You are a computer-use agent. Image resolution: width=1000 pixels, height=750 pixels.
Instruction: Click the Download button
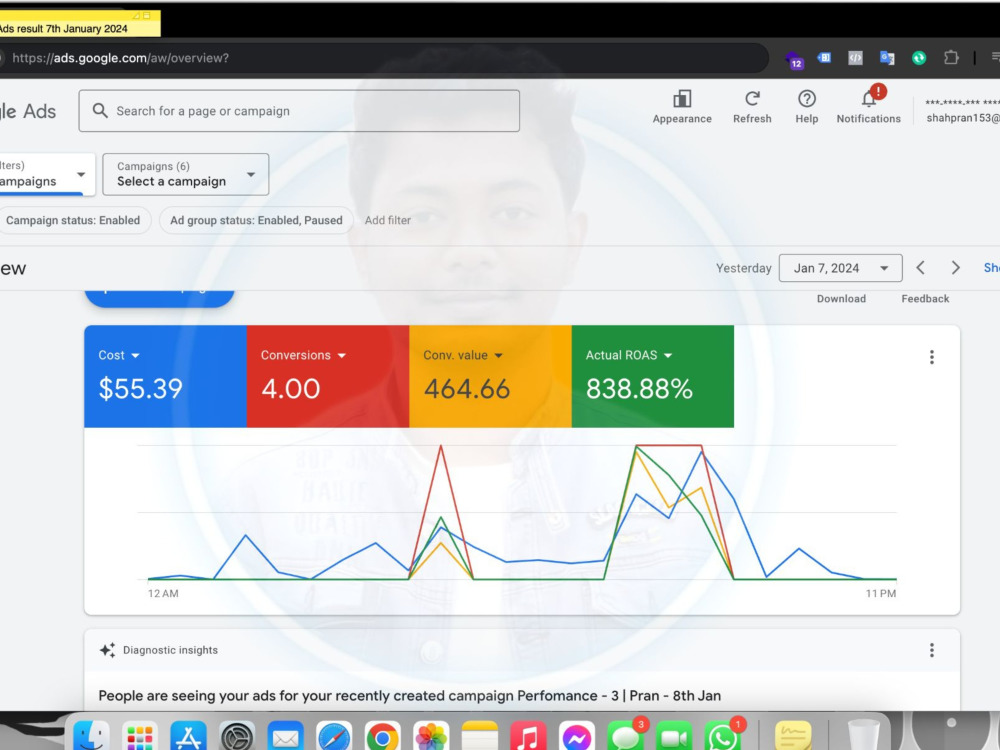click(x=841, y=298)
